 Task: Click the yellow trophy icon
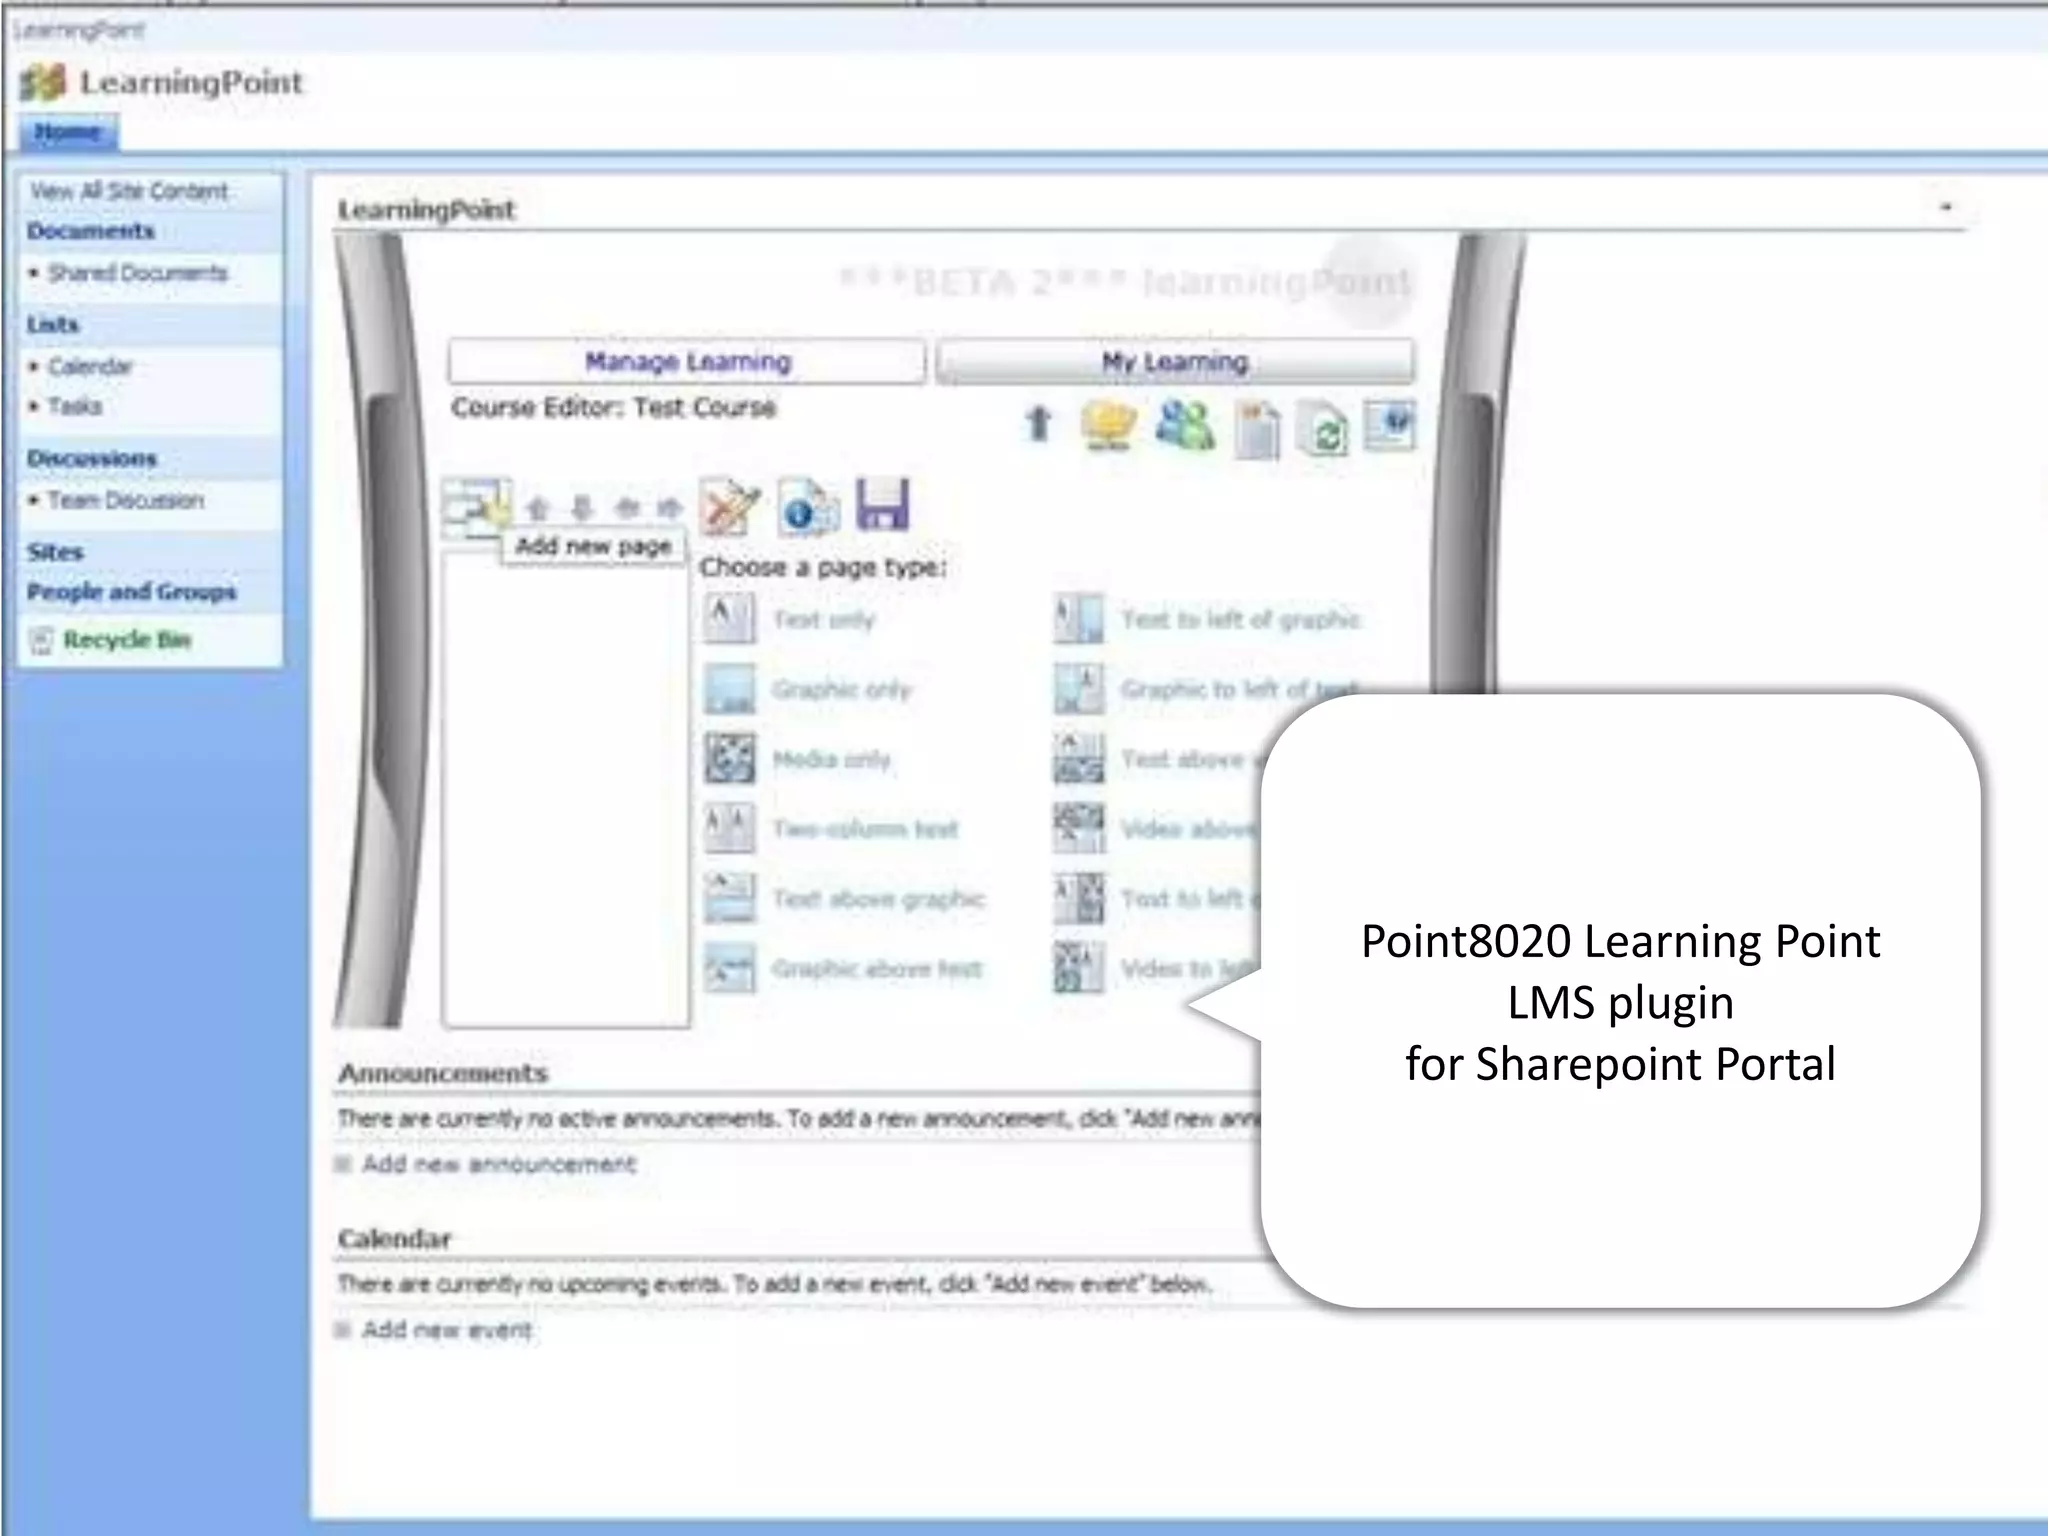pos(1108,425)
